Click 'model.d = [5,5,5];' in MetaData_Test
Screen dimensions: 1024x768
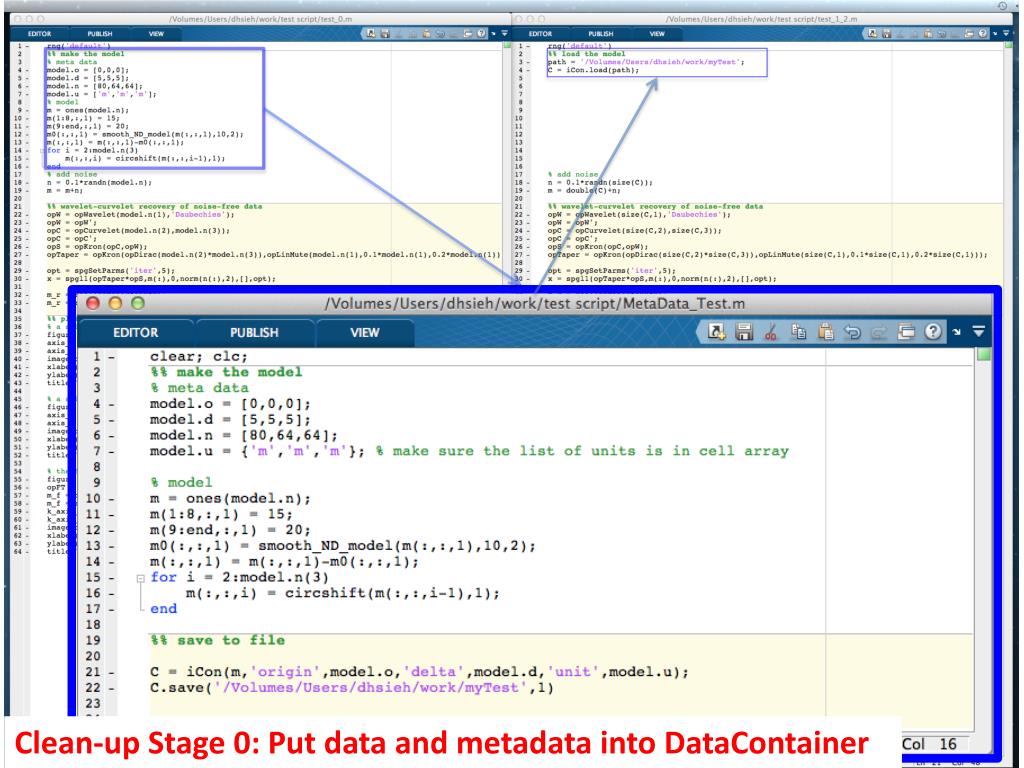click(231, 420)
